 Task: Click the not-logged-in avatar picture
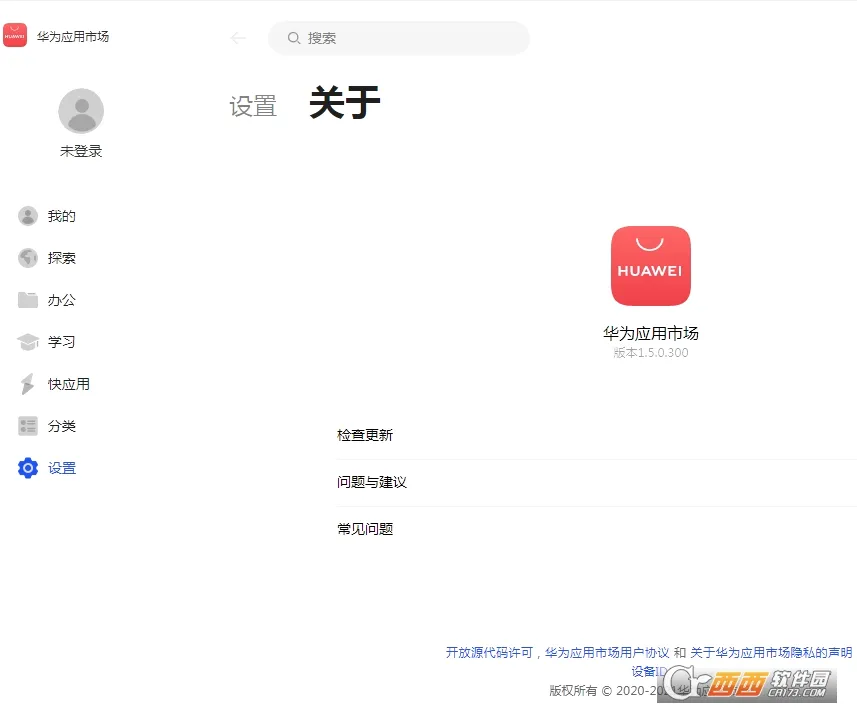tap(81, 111)
